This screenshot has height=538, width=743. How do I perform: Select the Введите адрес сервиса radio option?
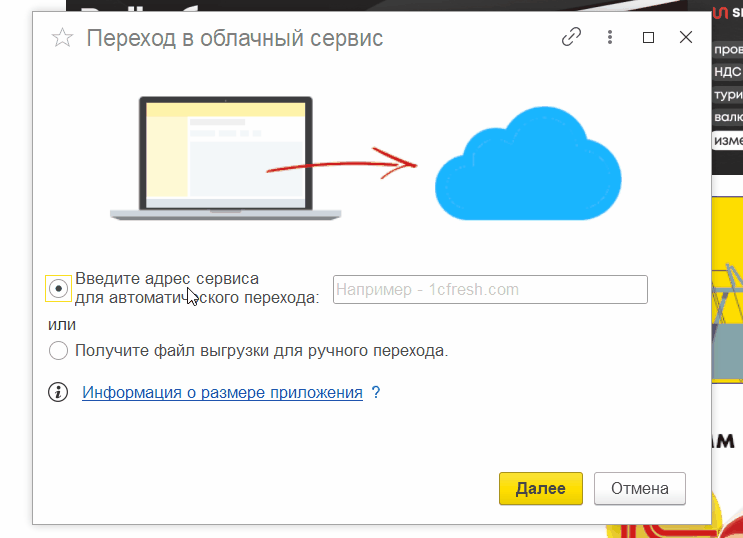click(x=58, y=288)
